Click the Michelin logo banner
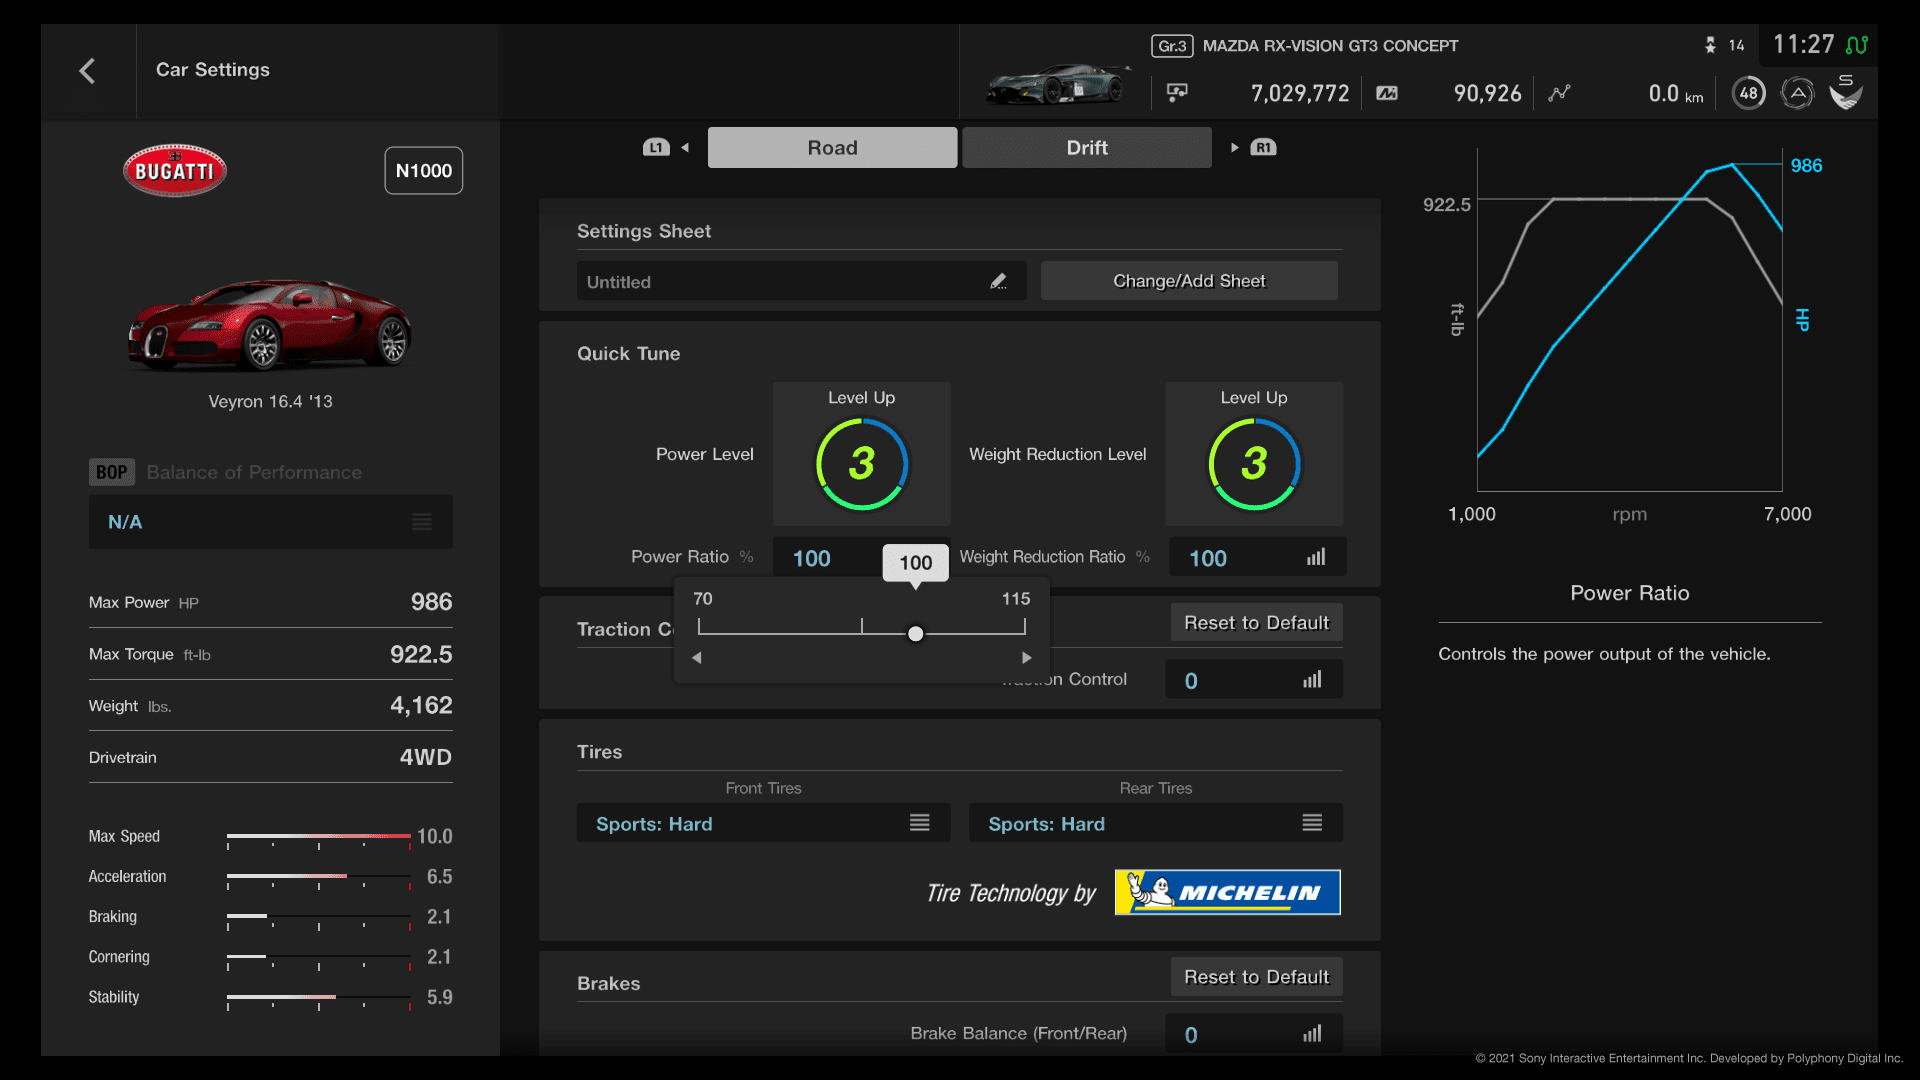The height and width of the screenshot is (1080, 1920). pyautogui.click(x=1227, y=892)
